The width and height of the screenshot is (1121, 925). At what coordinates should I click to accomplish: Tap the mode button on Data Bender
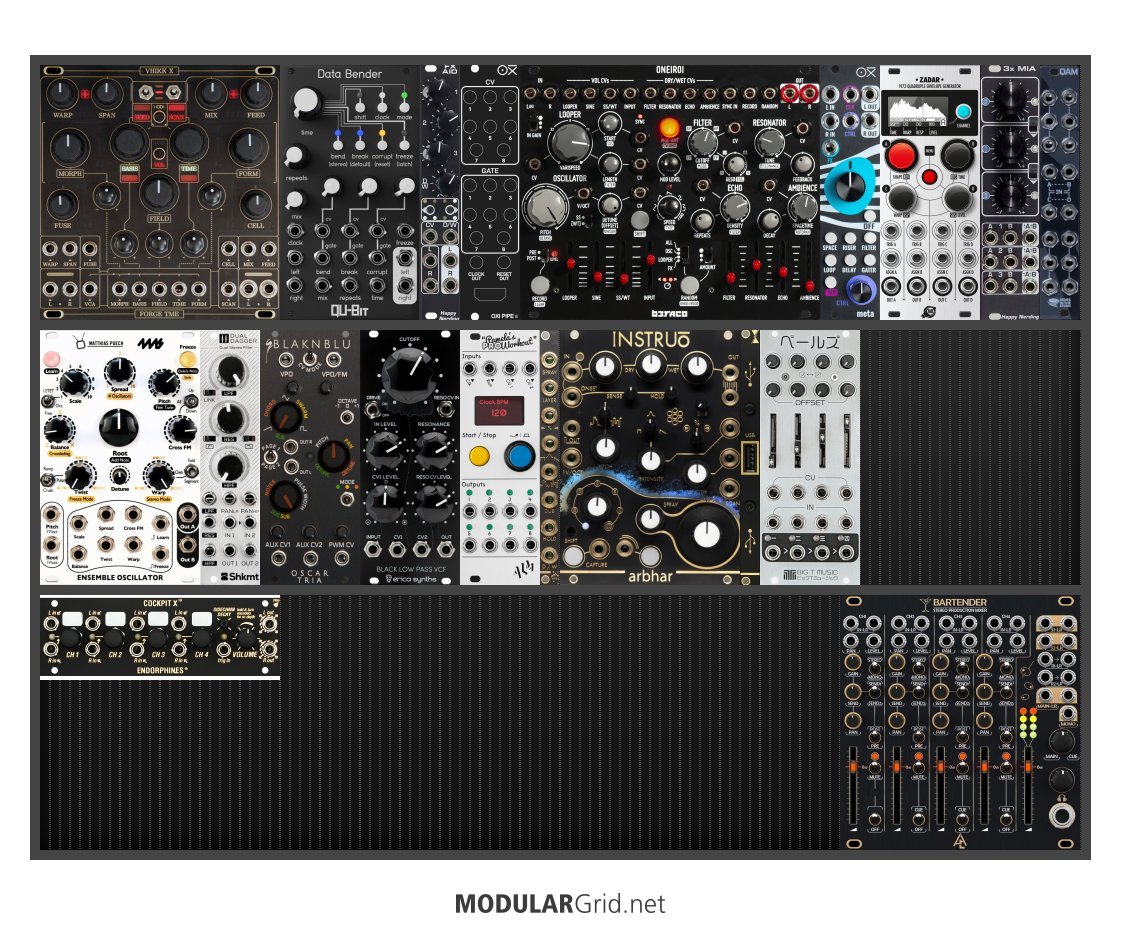click(405, 106)
